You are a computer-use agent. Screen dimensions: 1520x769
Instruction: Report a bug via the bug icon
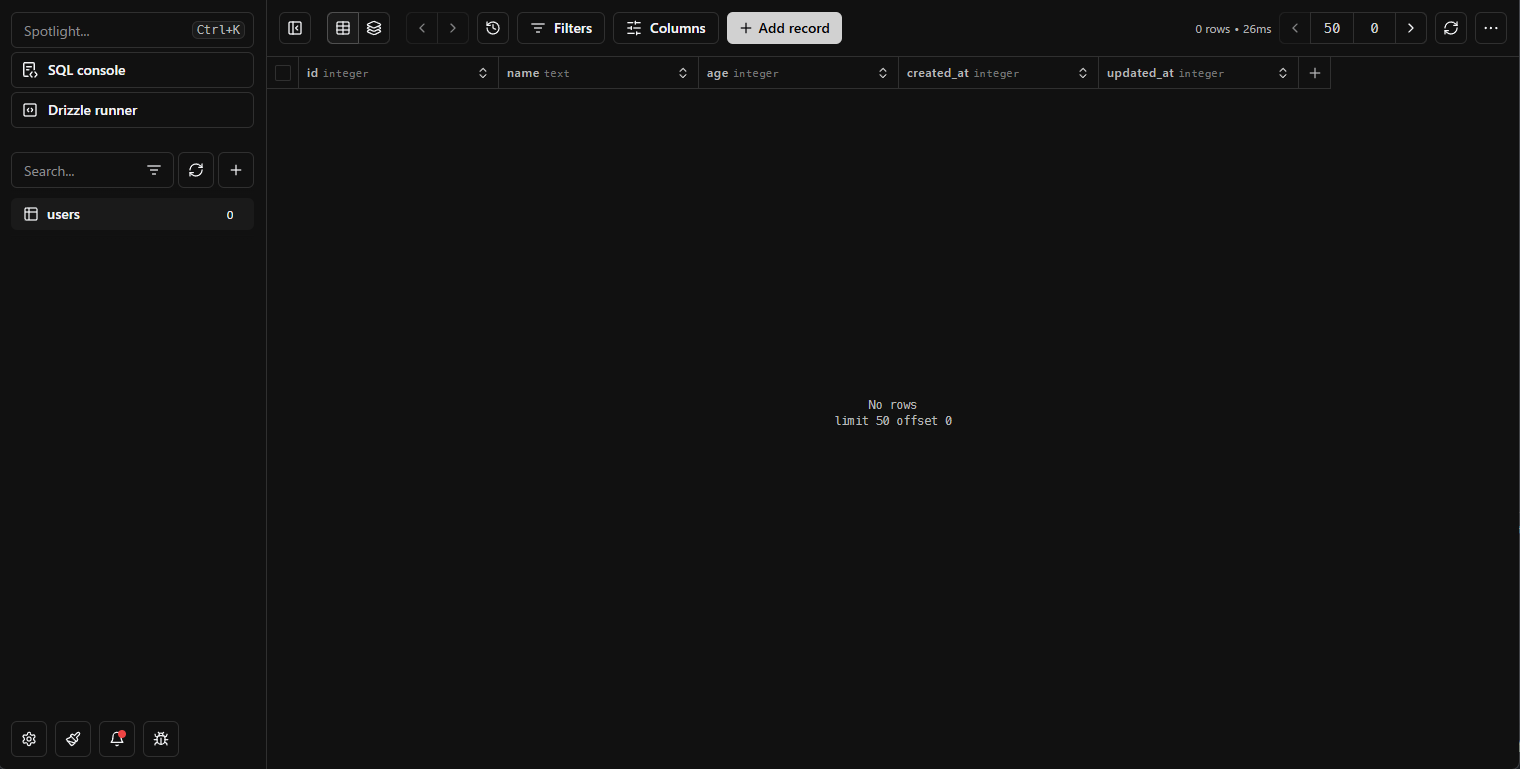[x=160, y=739]
